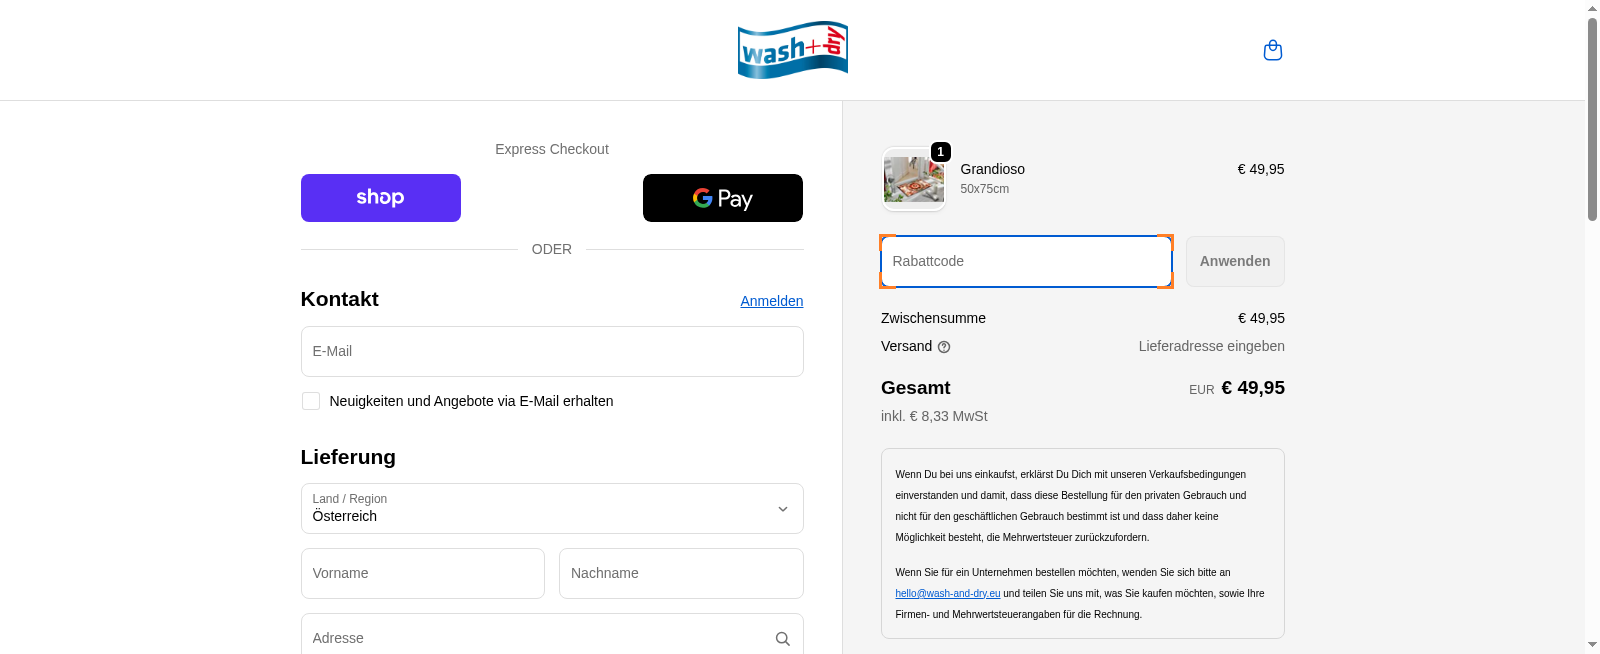
Task: Open the Land / Region dropdown
Action: click(552, 508)
